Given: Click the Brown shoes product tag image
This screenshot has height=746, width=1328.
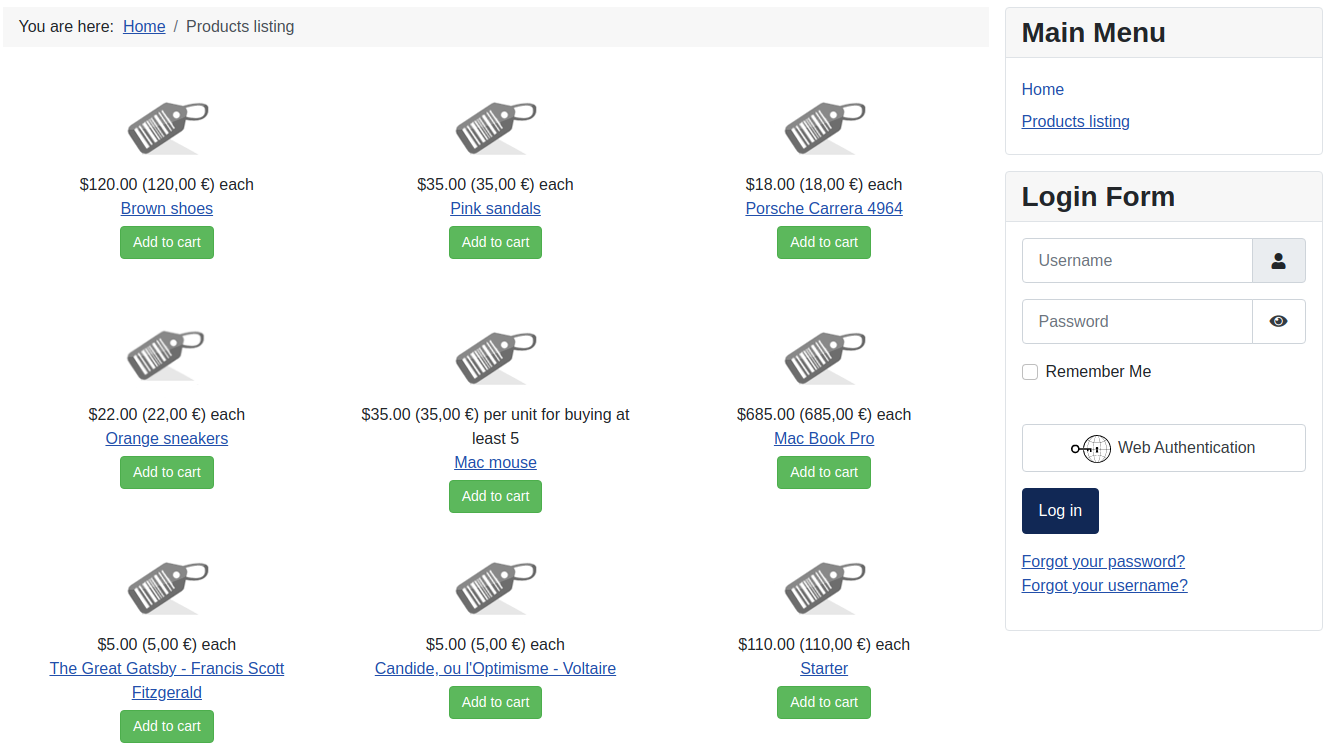Looking at the screenshot, I should point(167,127).
